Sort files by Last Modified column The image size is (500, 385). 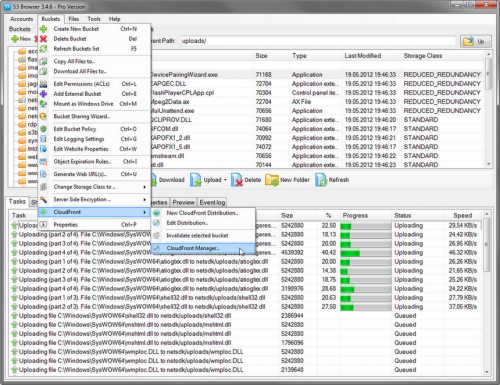[371, 56]
